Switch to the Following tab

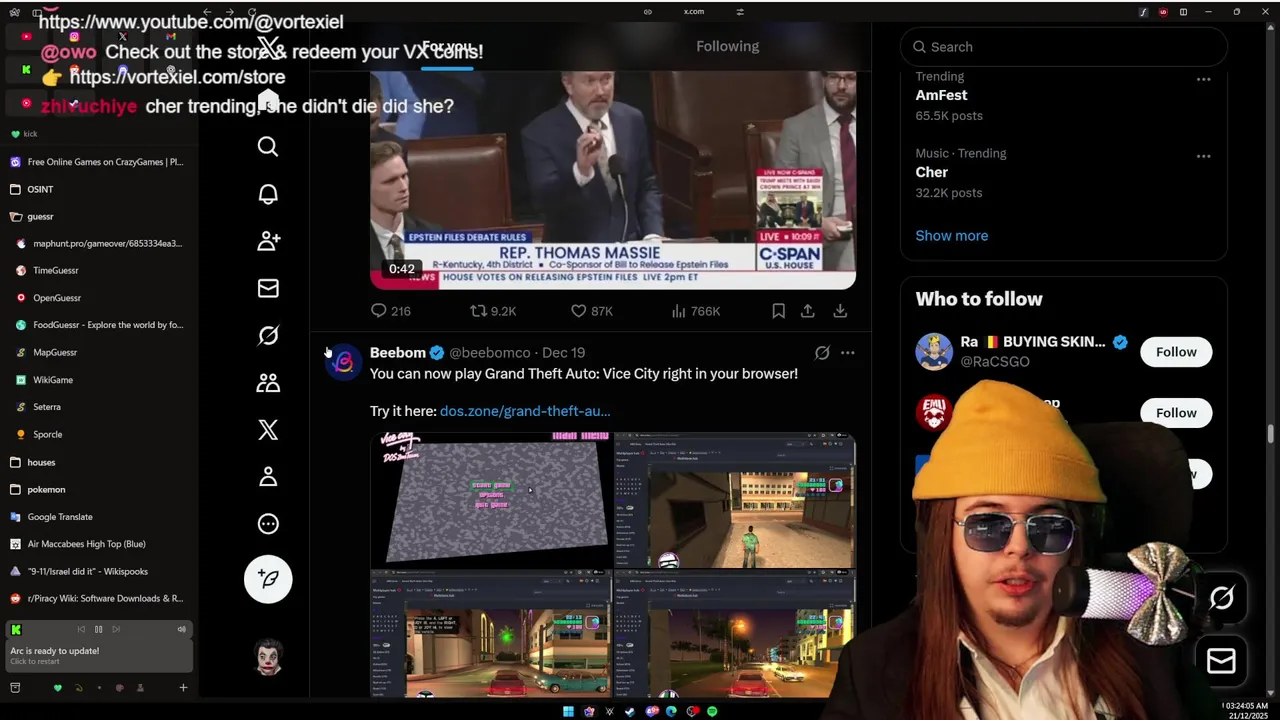pos(728,46)
